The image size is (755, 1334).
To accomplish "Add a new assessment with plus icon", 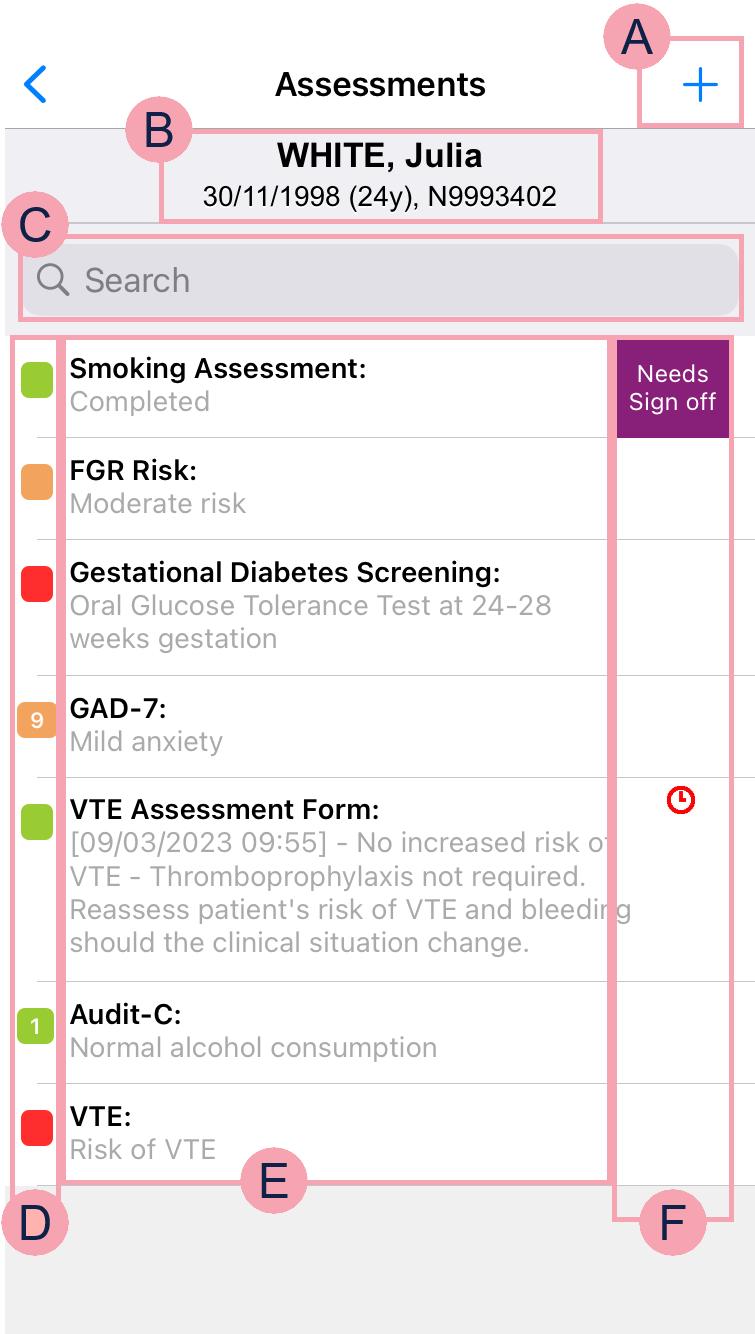I will coord(700,86).
